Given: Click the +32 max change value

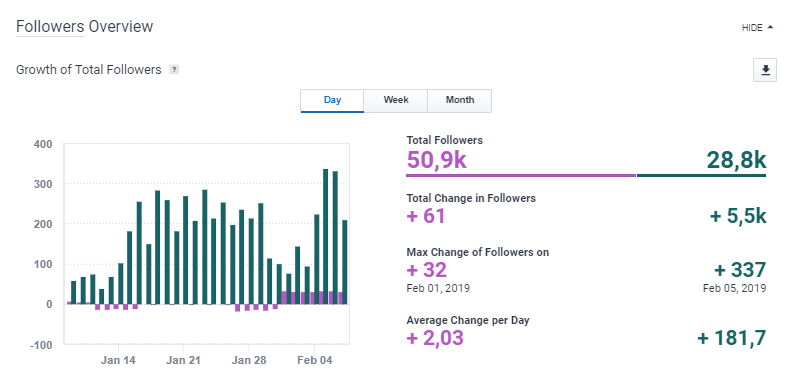Looking at the screenshot, I should 427,270.
